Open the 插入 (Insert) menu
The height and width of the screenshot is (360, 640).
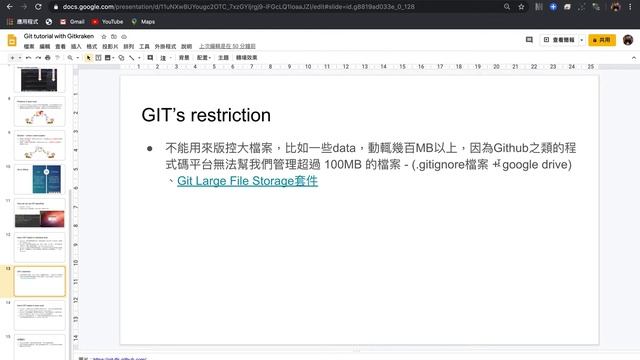click(76, 47)
